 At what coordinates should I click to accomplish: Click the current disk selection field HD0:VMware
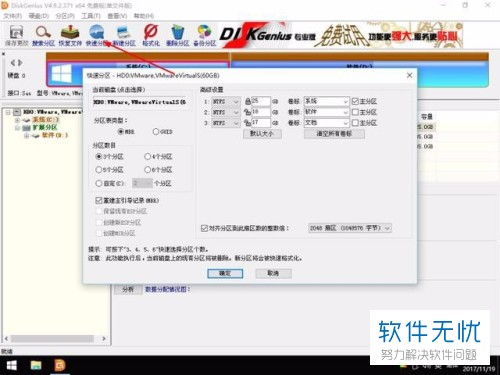[139, 102]
